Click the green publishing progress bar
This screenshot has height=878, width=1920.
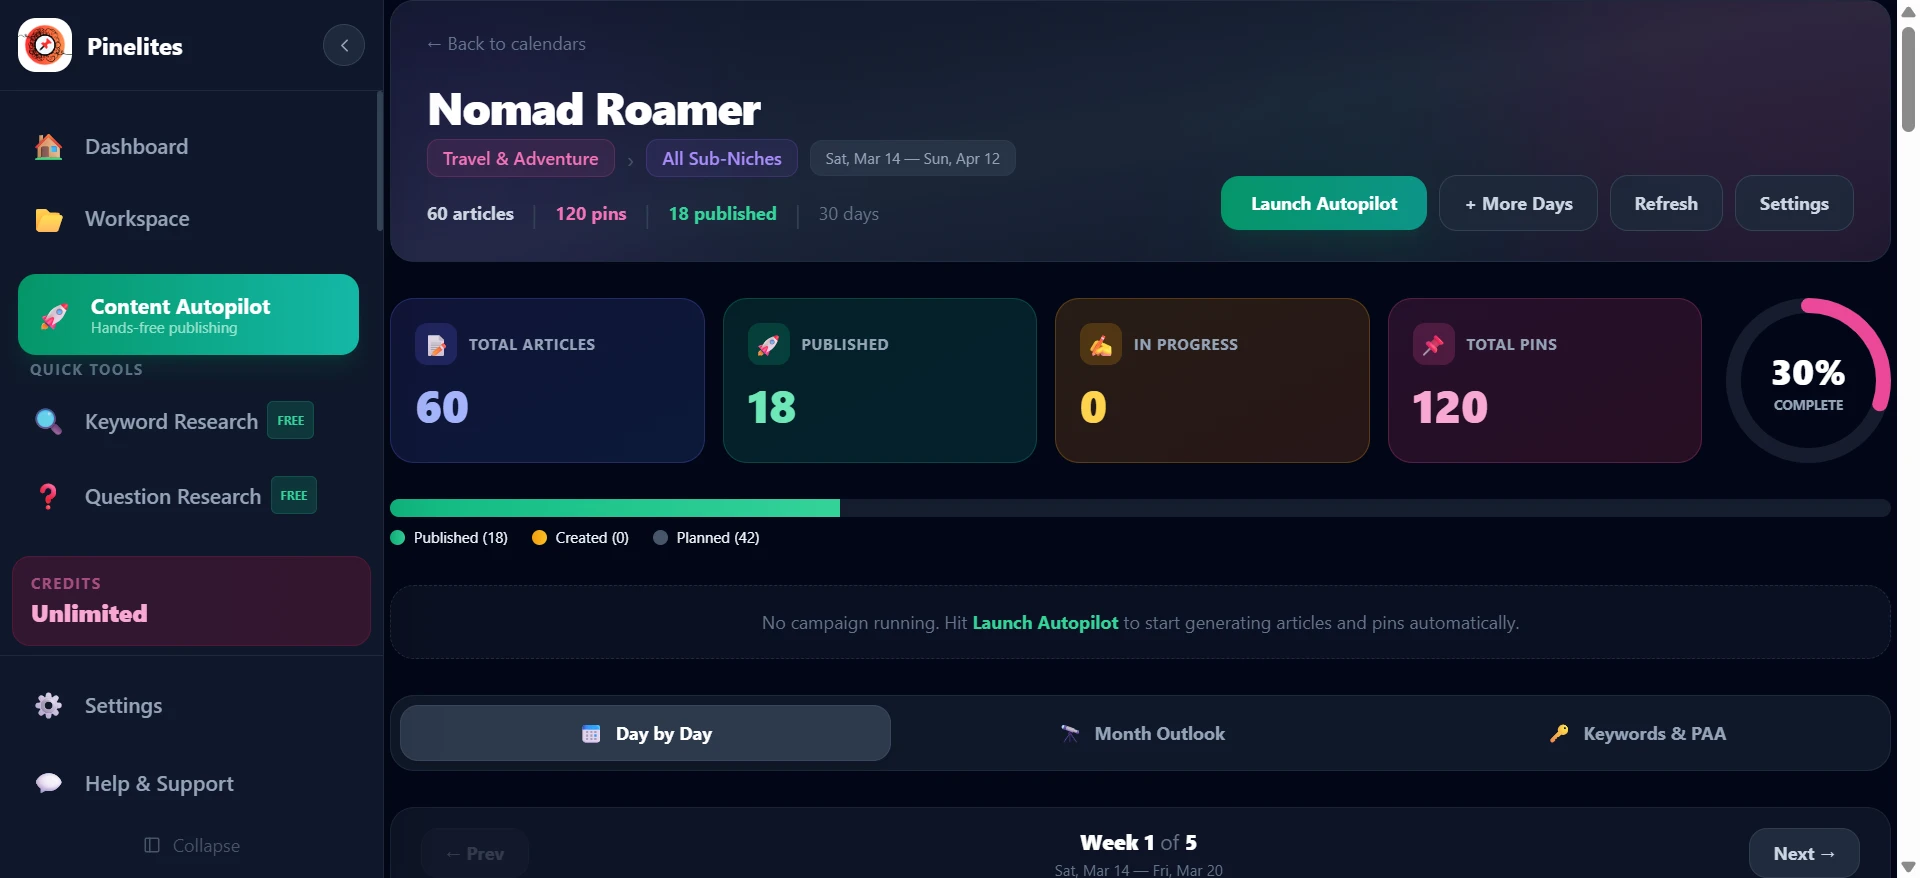615,508
